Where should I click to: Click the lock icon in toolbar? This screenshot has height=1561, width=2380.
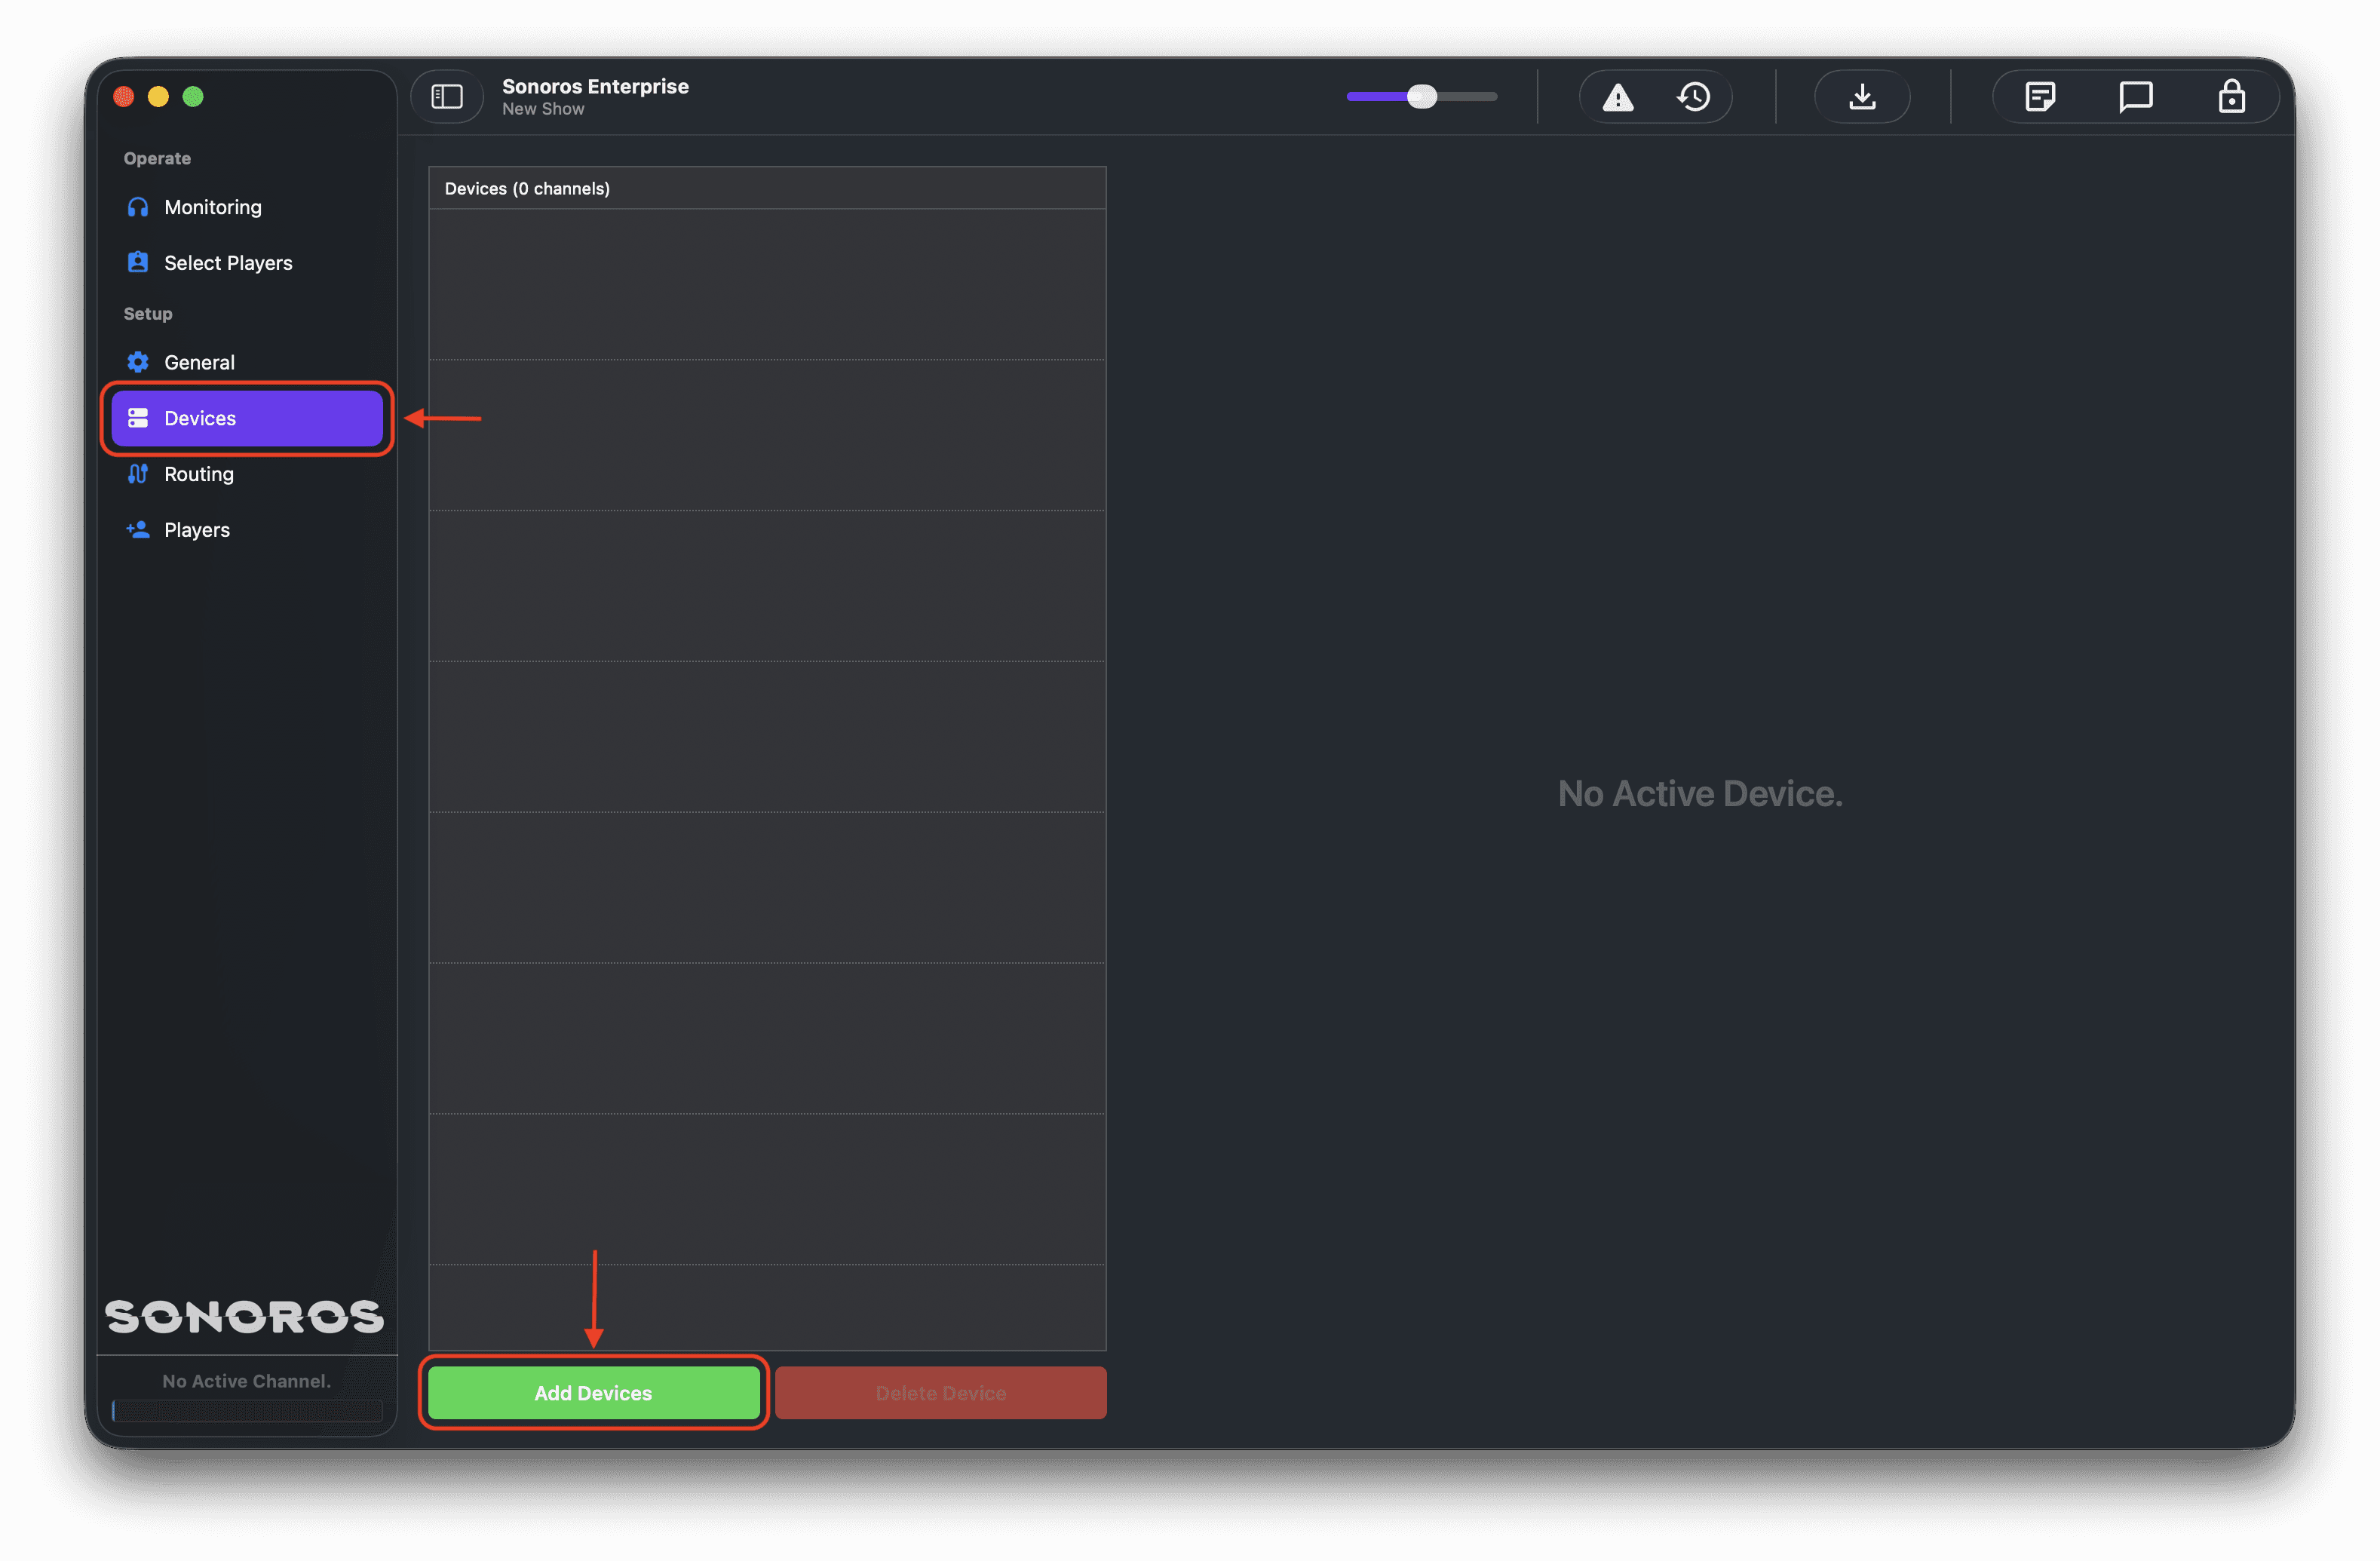click(2232, 97)
